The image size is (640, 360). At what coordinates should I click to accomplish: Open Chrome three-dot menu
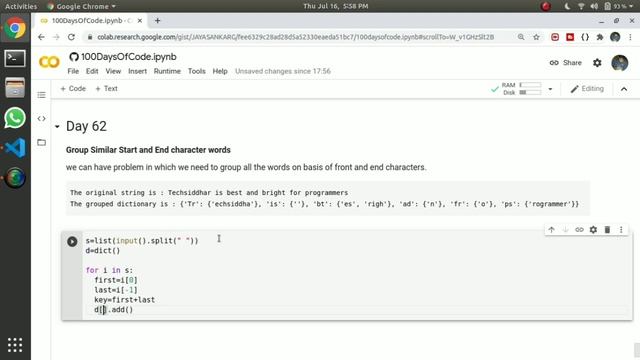pyautogui.click(x=630, y=37)
